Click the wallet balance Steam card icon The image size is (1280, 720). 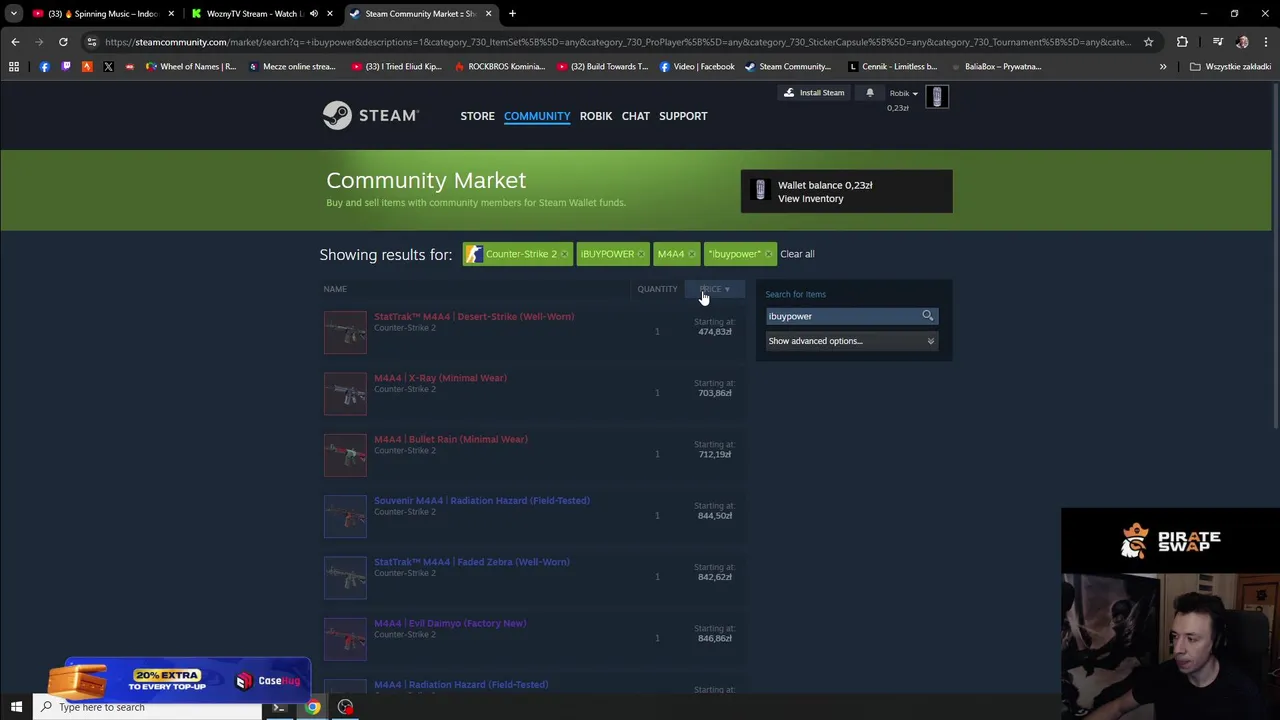[x=760, y=191]
